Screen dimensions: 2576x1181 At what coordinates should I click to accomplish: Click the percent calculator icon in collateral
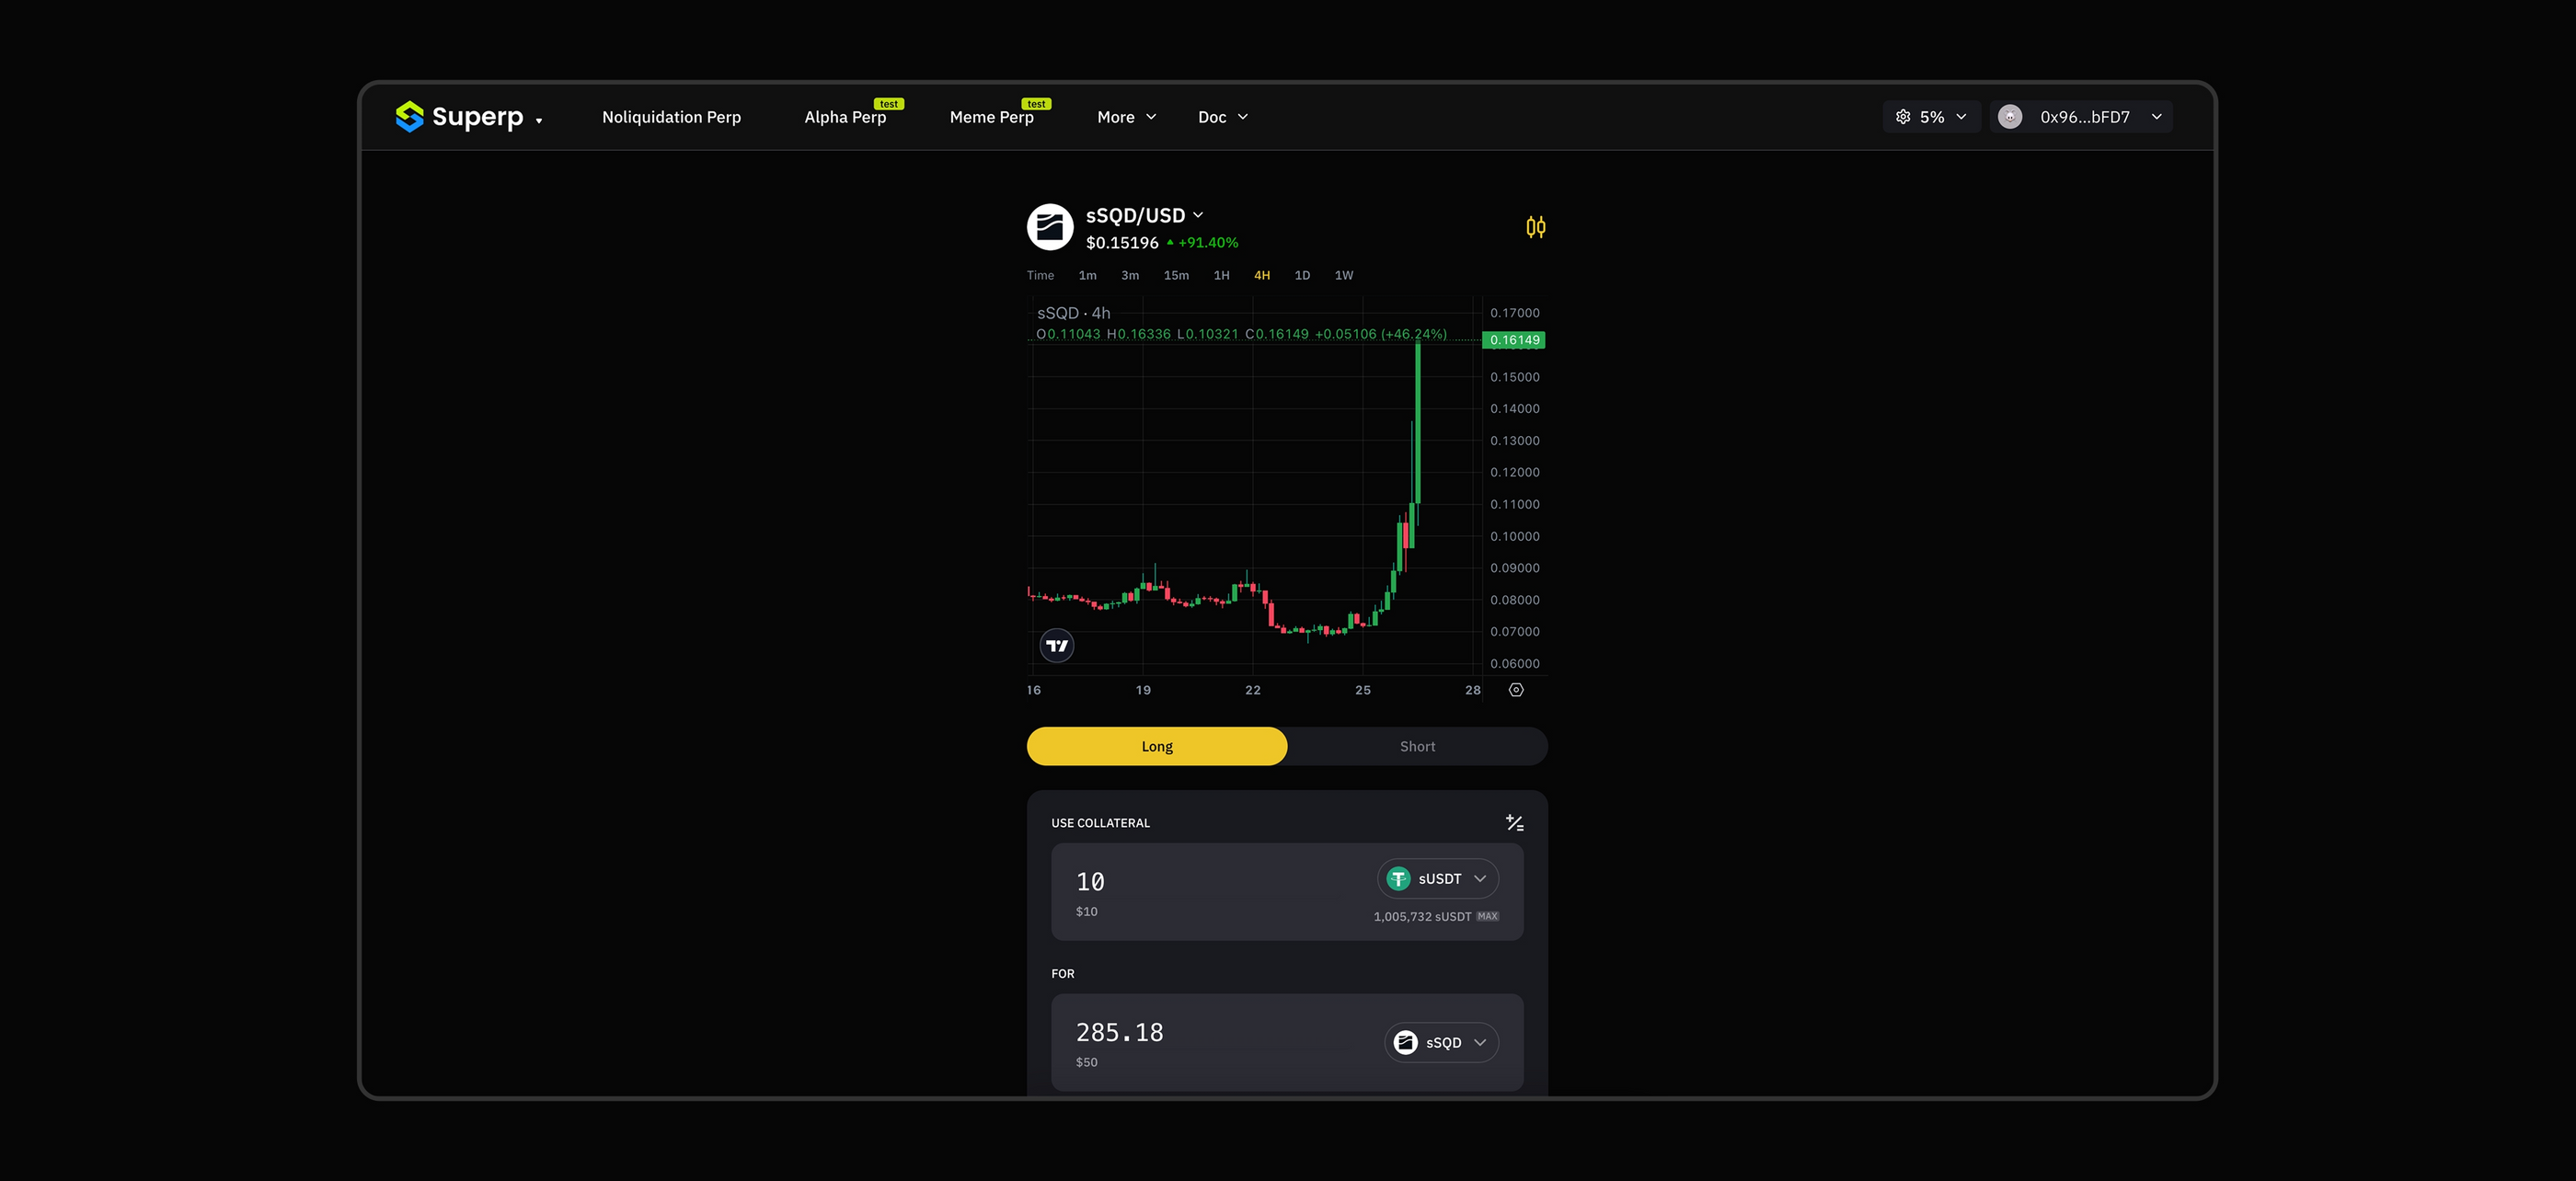(1514, 823)
